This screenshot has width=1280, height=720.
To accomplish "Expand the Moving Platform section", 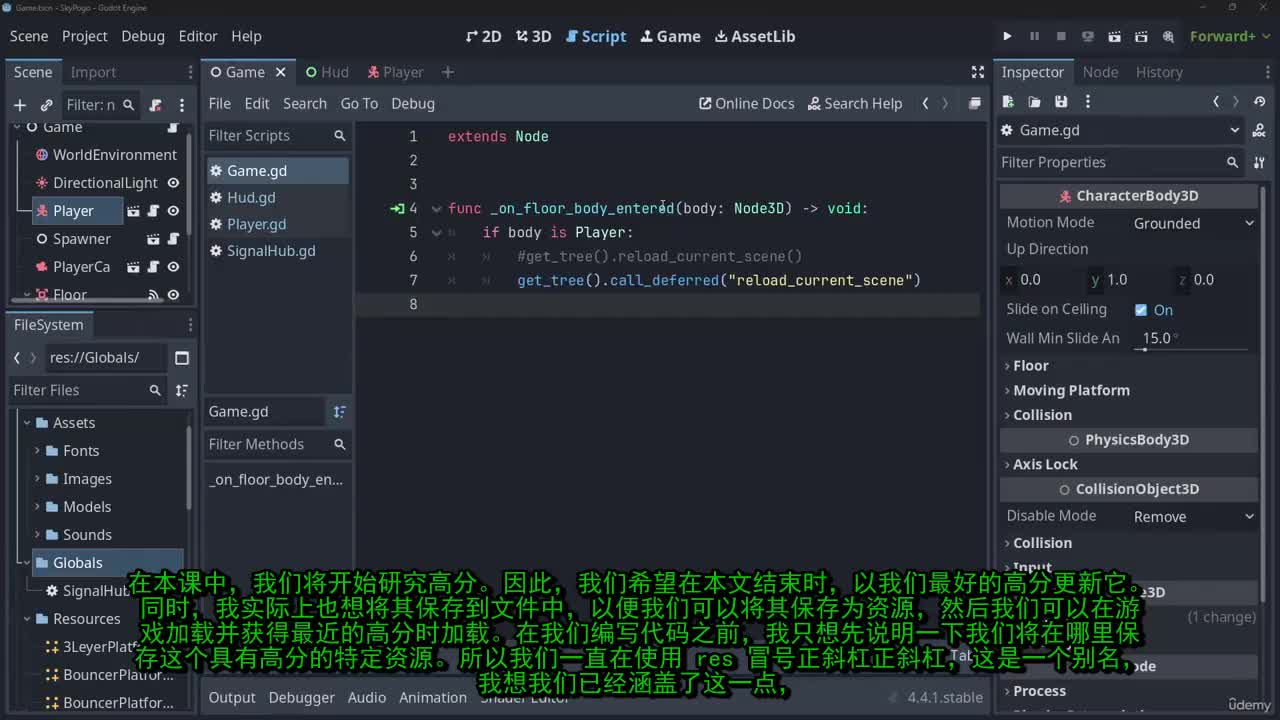I will [1070, 390].
